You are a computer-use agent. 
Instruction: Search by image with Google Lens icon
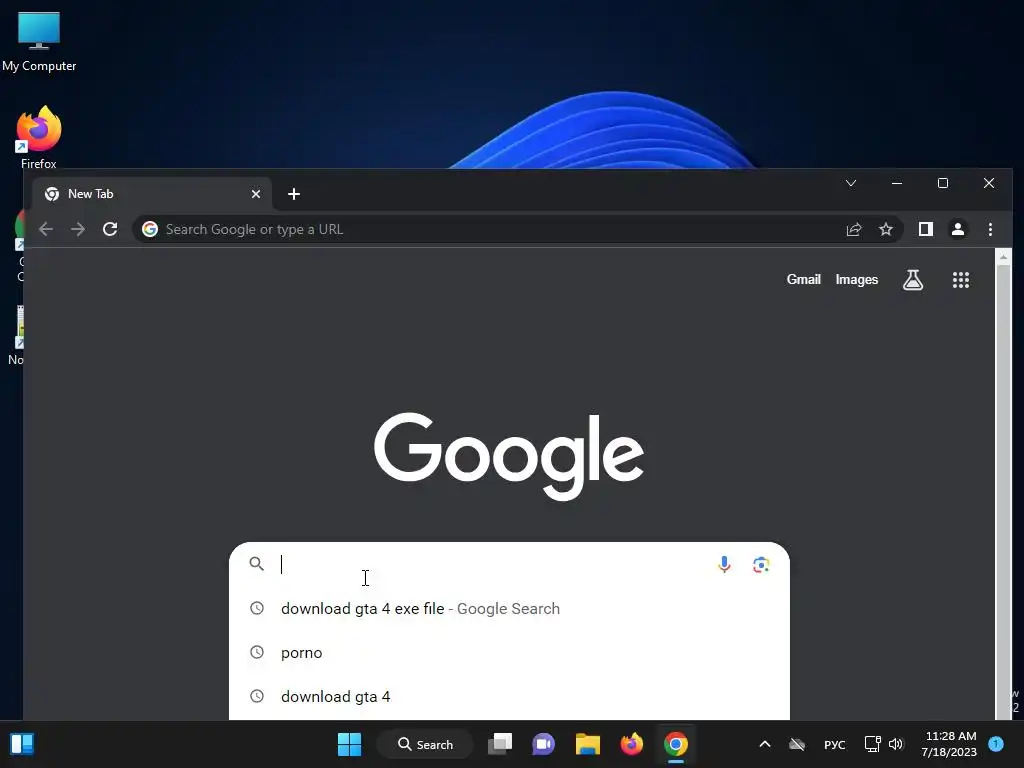click(x=761, y=564)
